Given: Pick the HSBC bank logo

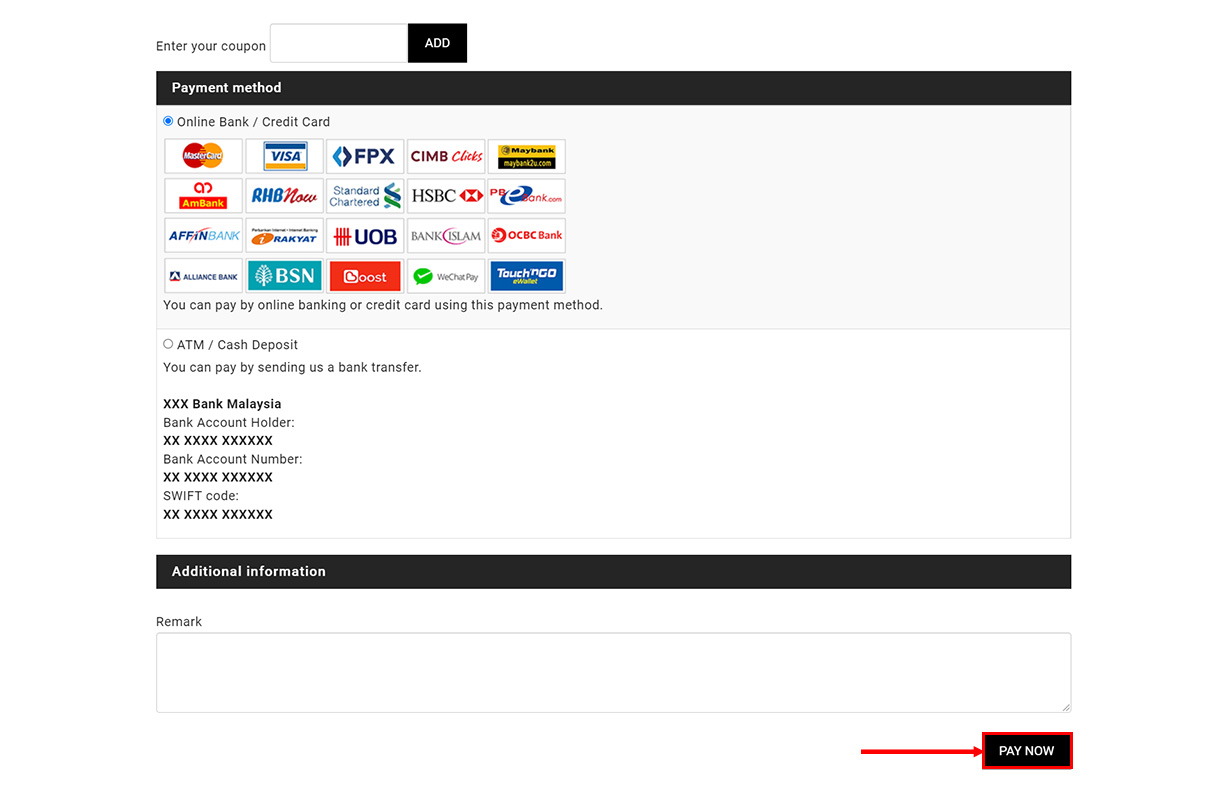Looking at the screenshot, I should pos(446,196).
